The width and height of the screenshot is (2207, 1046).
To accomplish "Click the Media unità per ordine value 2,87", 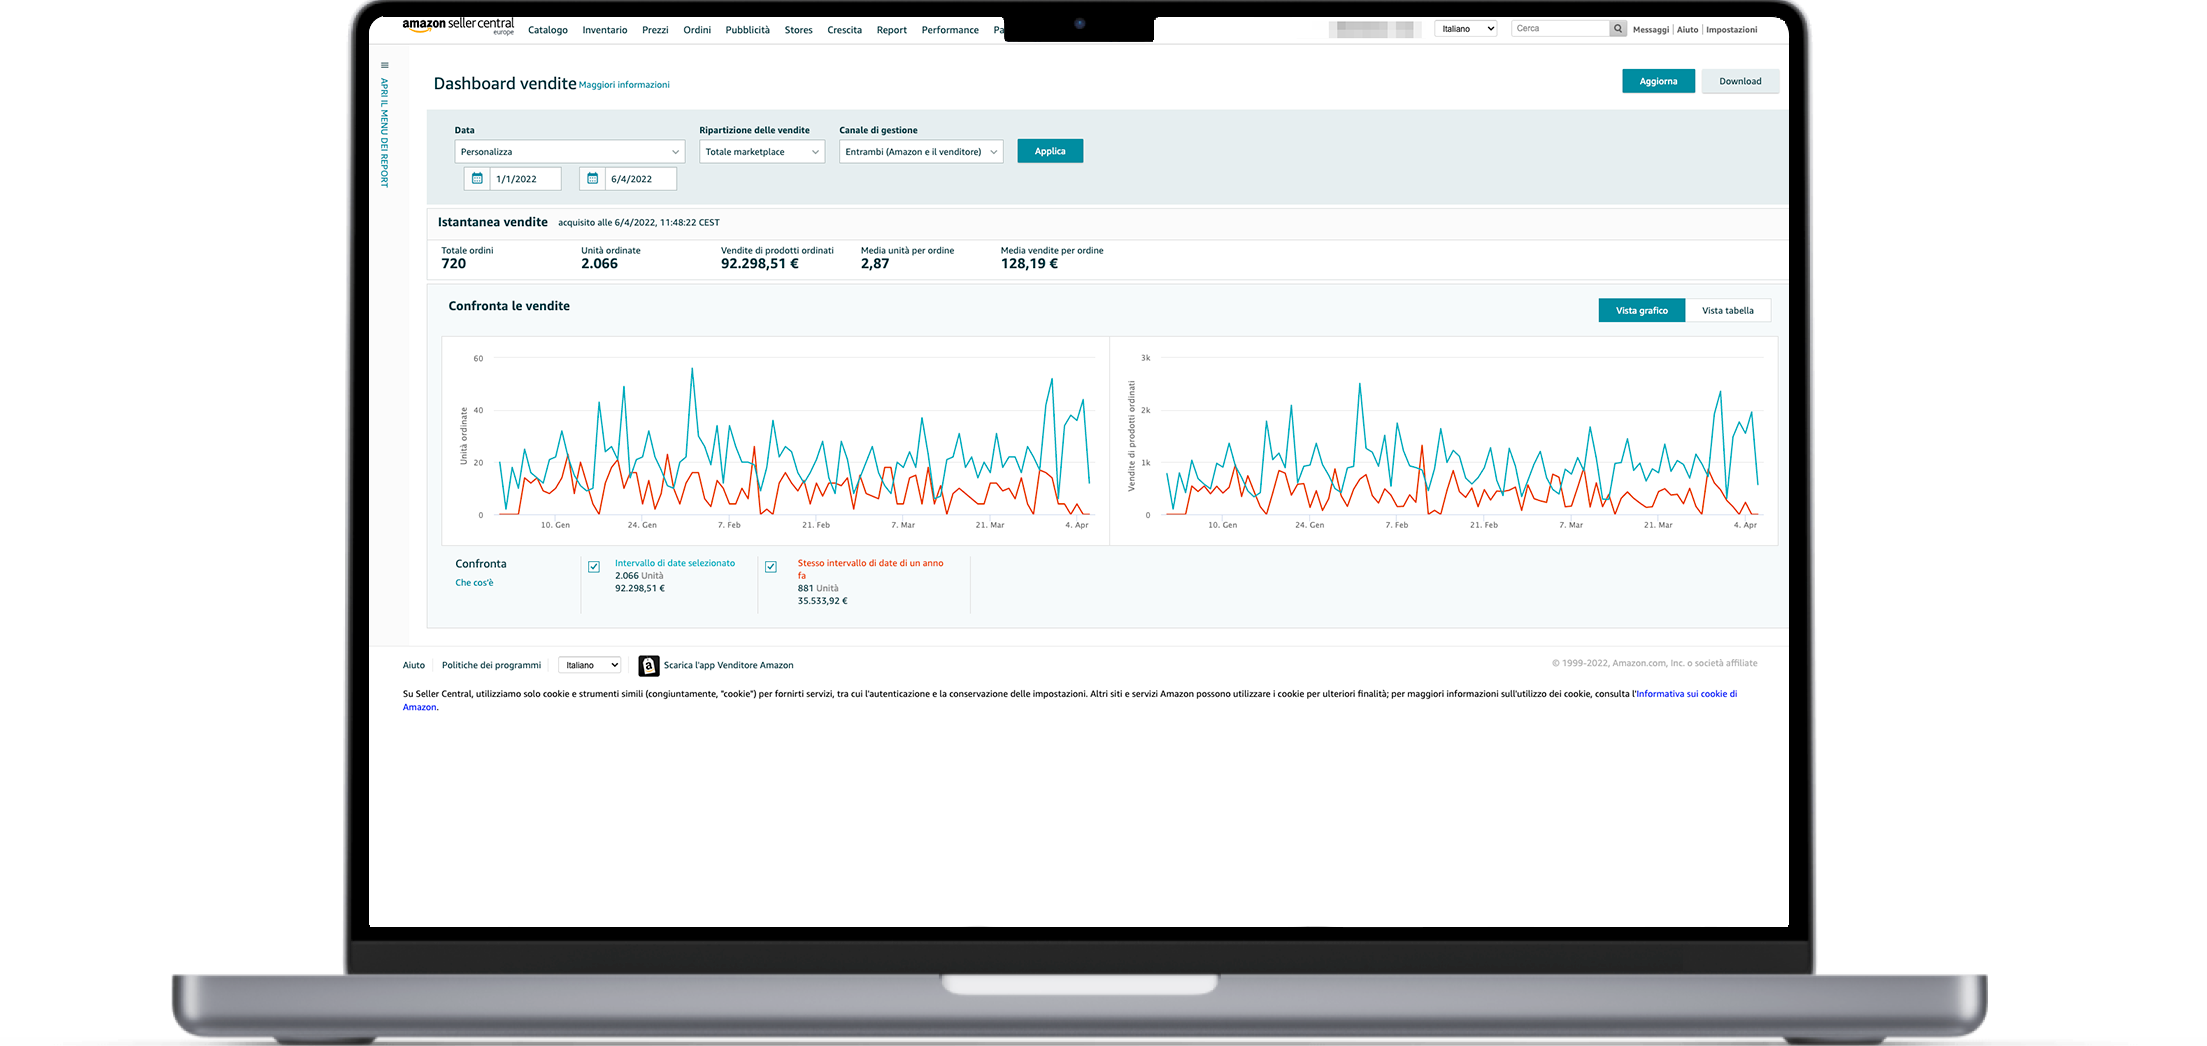I will pos(875,264).
